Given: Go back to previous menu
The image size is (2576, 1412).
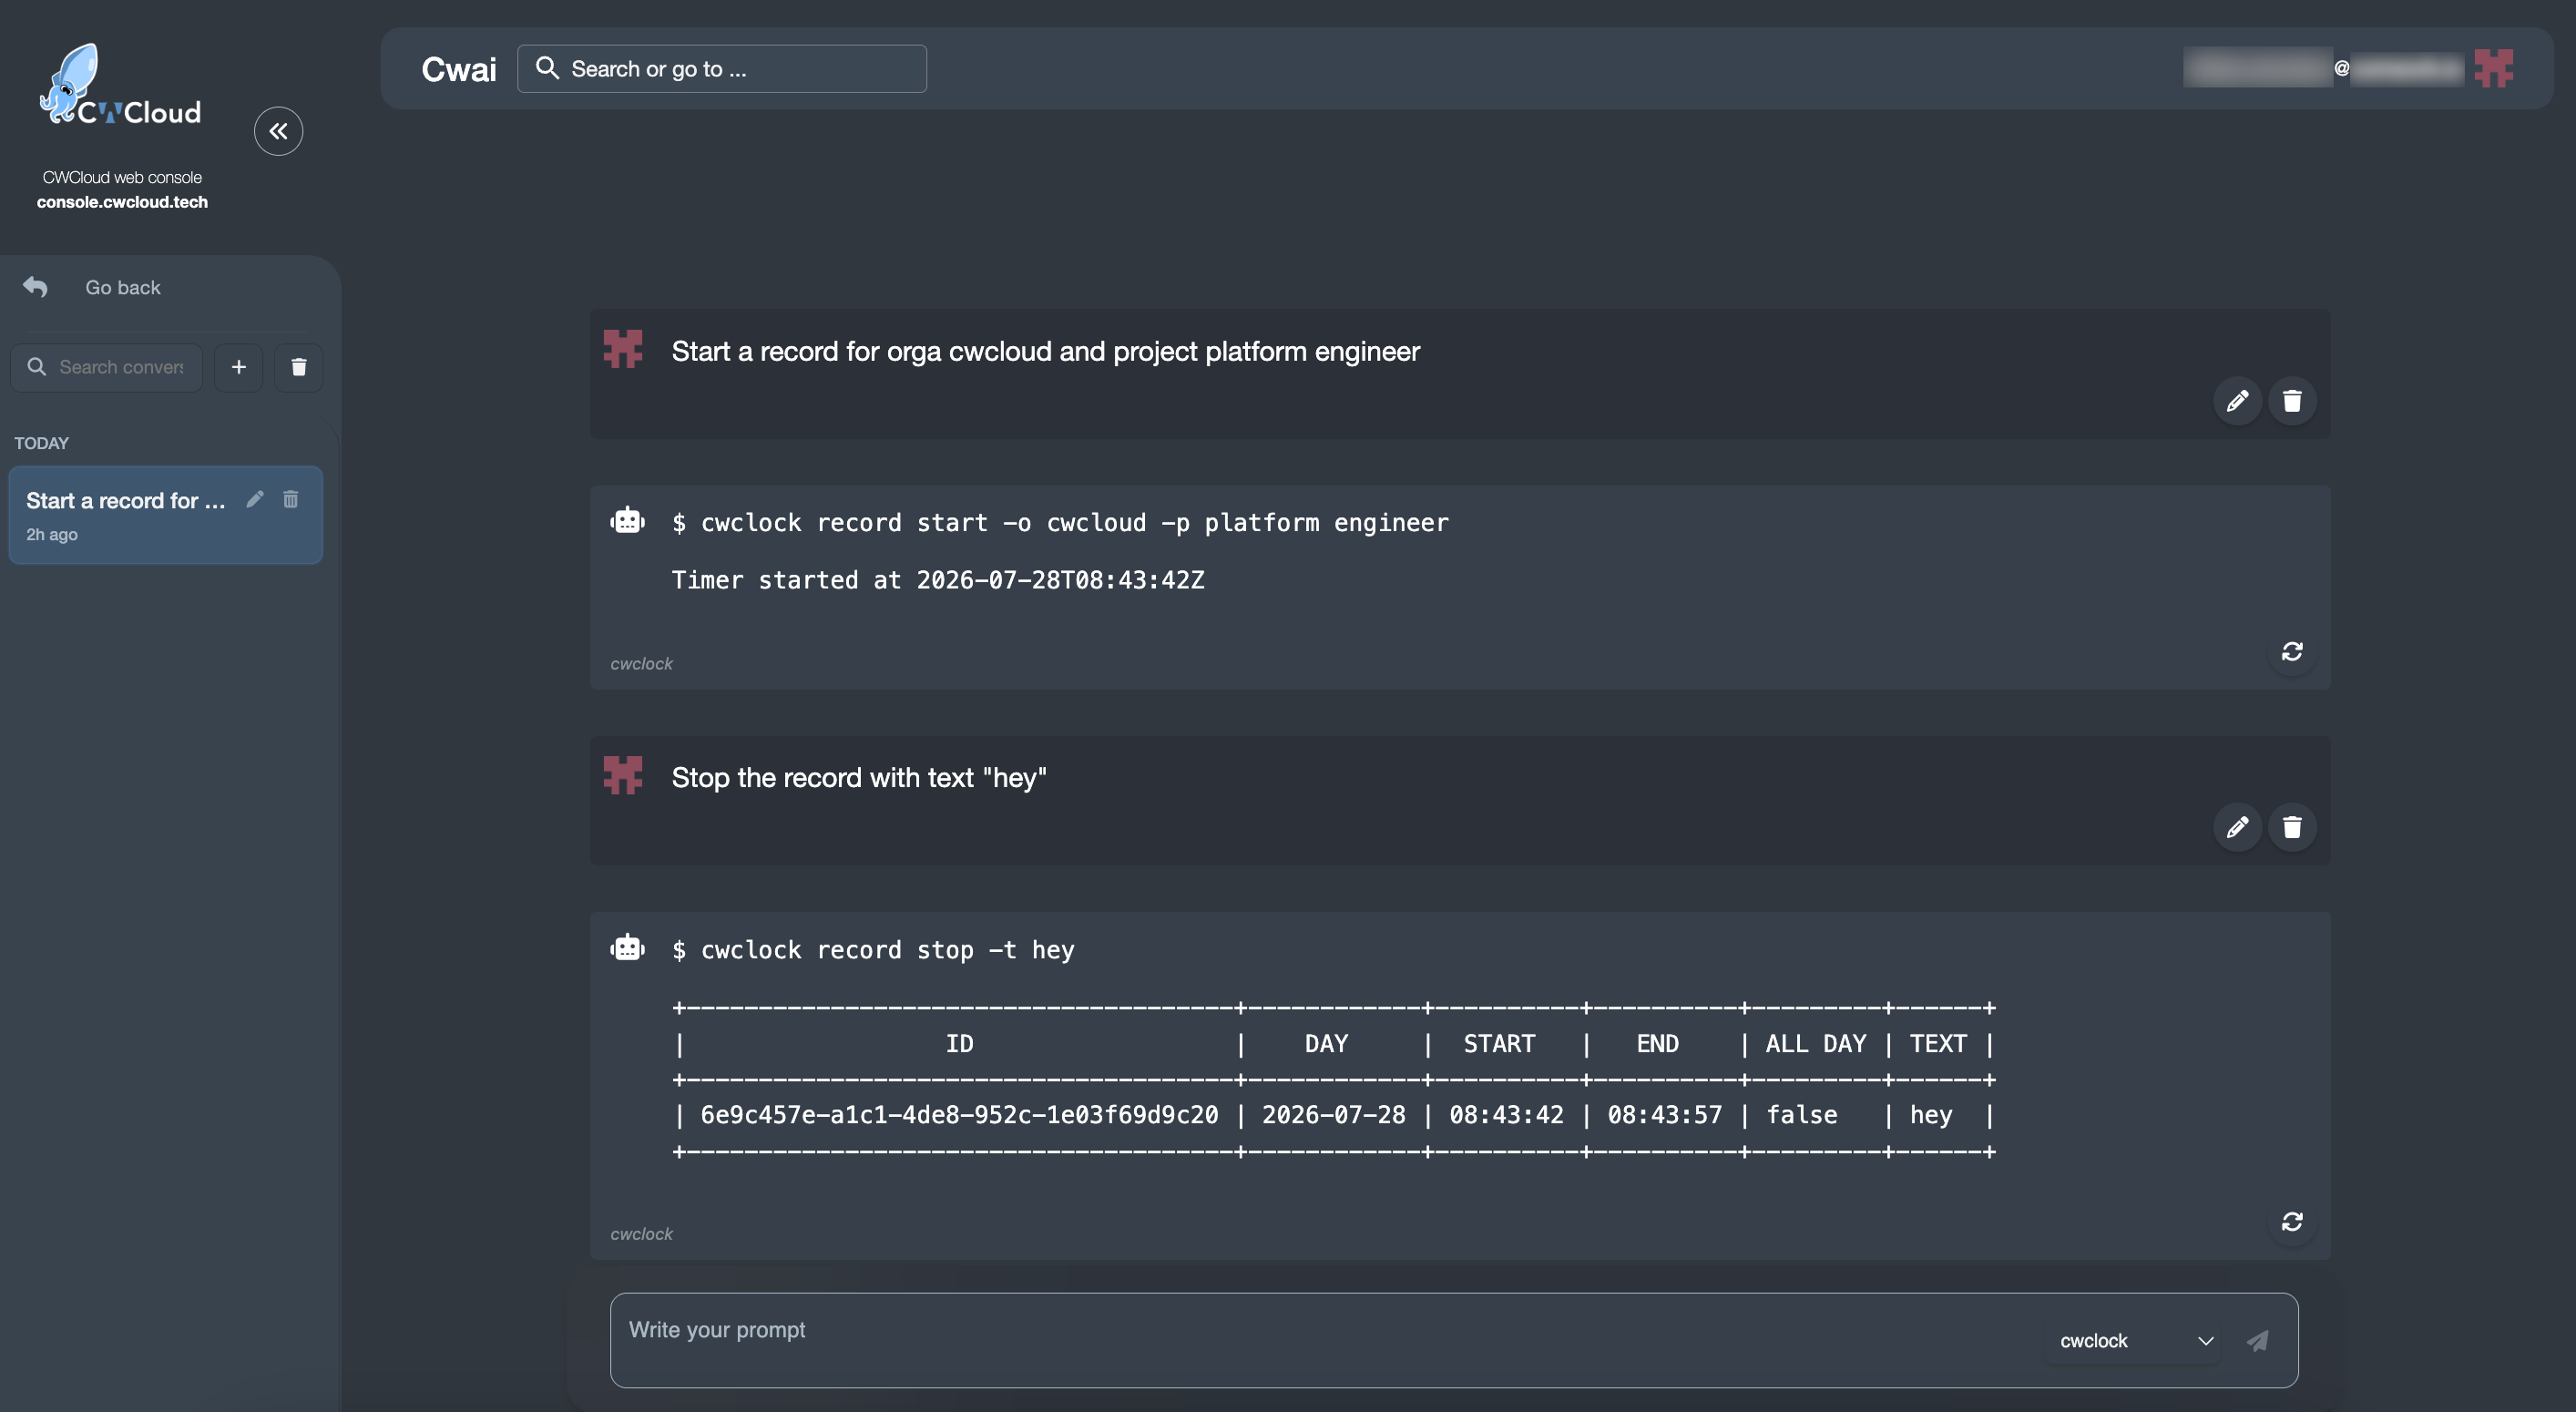Looking at the screenshot, I should click(x=122, y=287).
